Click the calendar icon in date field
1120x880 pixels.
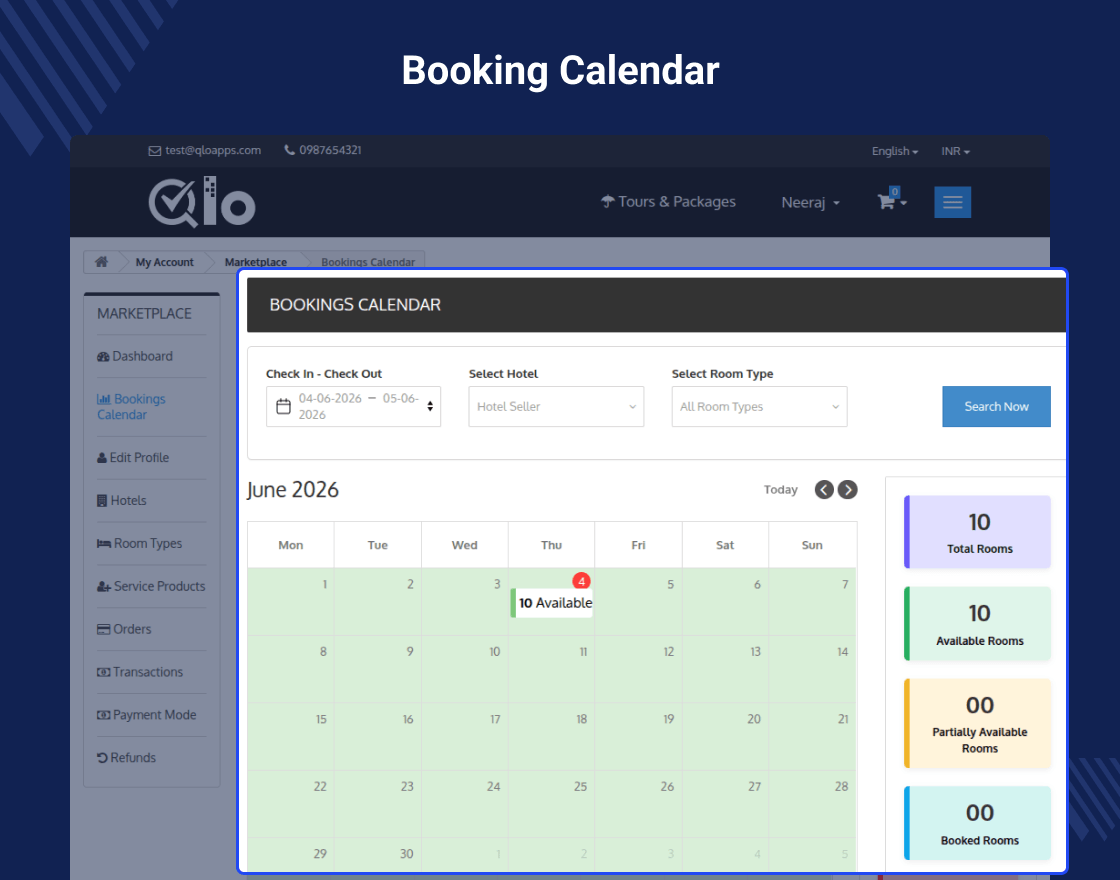coord(284,406)
